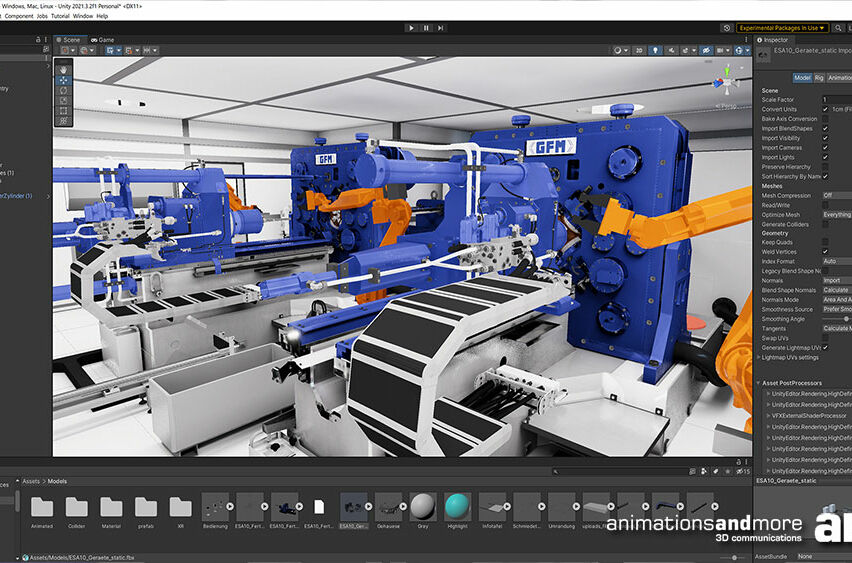Click the scene orientation gizmo
Viewport: 852px width, 563px height.
pos(726,82)
